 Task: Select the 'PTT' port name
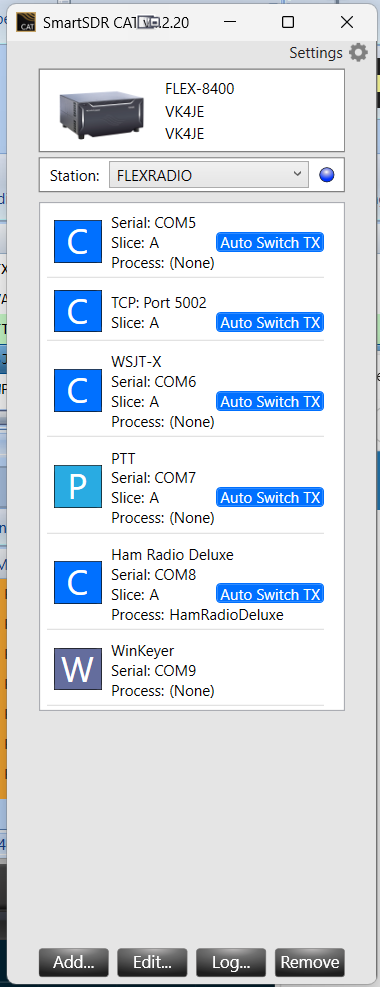pyautogui.click(x=123, y=458)
